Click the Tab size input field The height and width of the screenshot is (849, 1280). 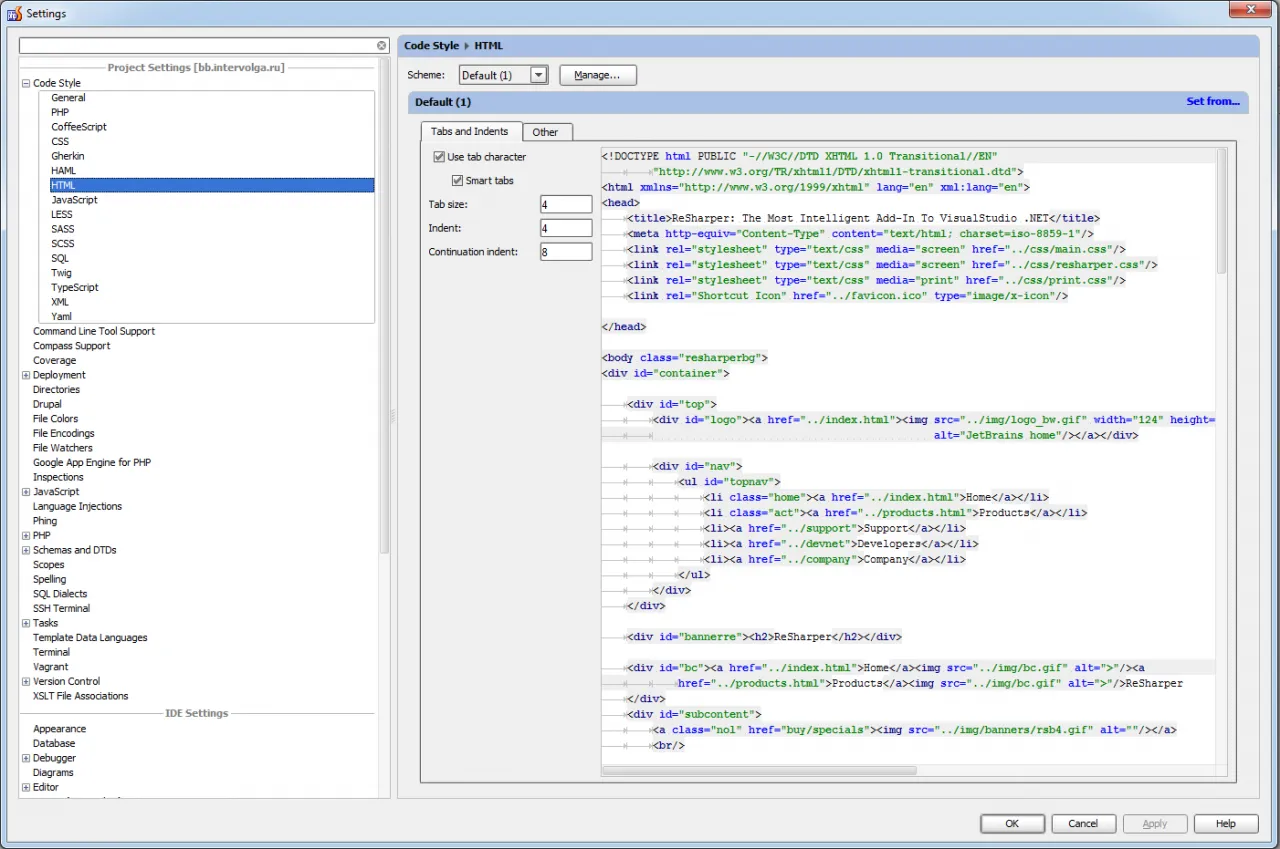pyautogui.click(x=565, y=204)
